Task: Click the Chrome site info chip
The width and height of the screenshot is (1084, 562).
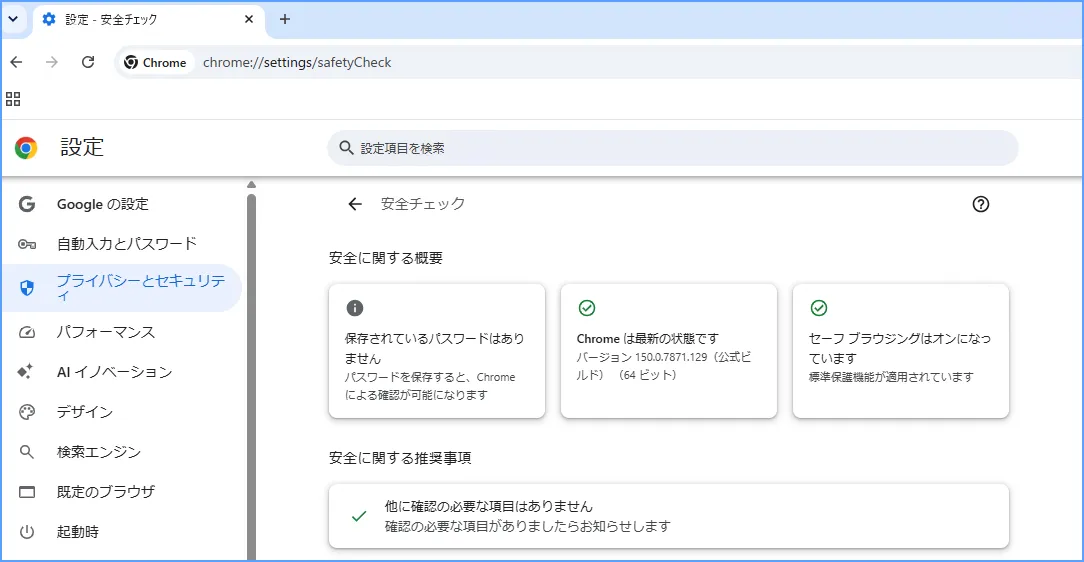Action: (x=155, y=62)
